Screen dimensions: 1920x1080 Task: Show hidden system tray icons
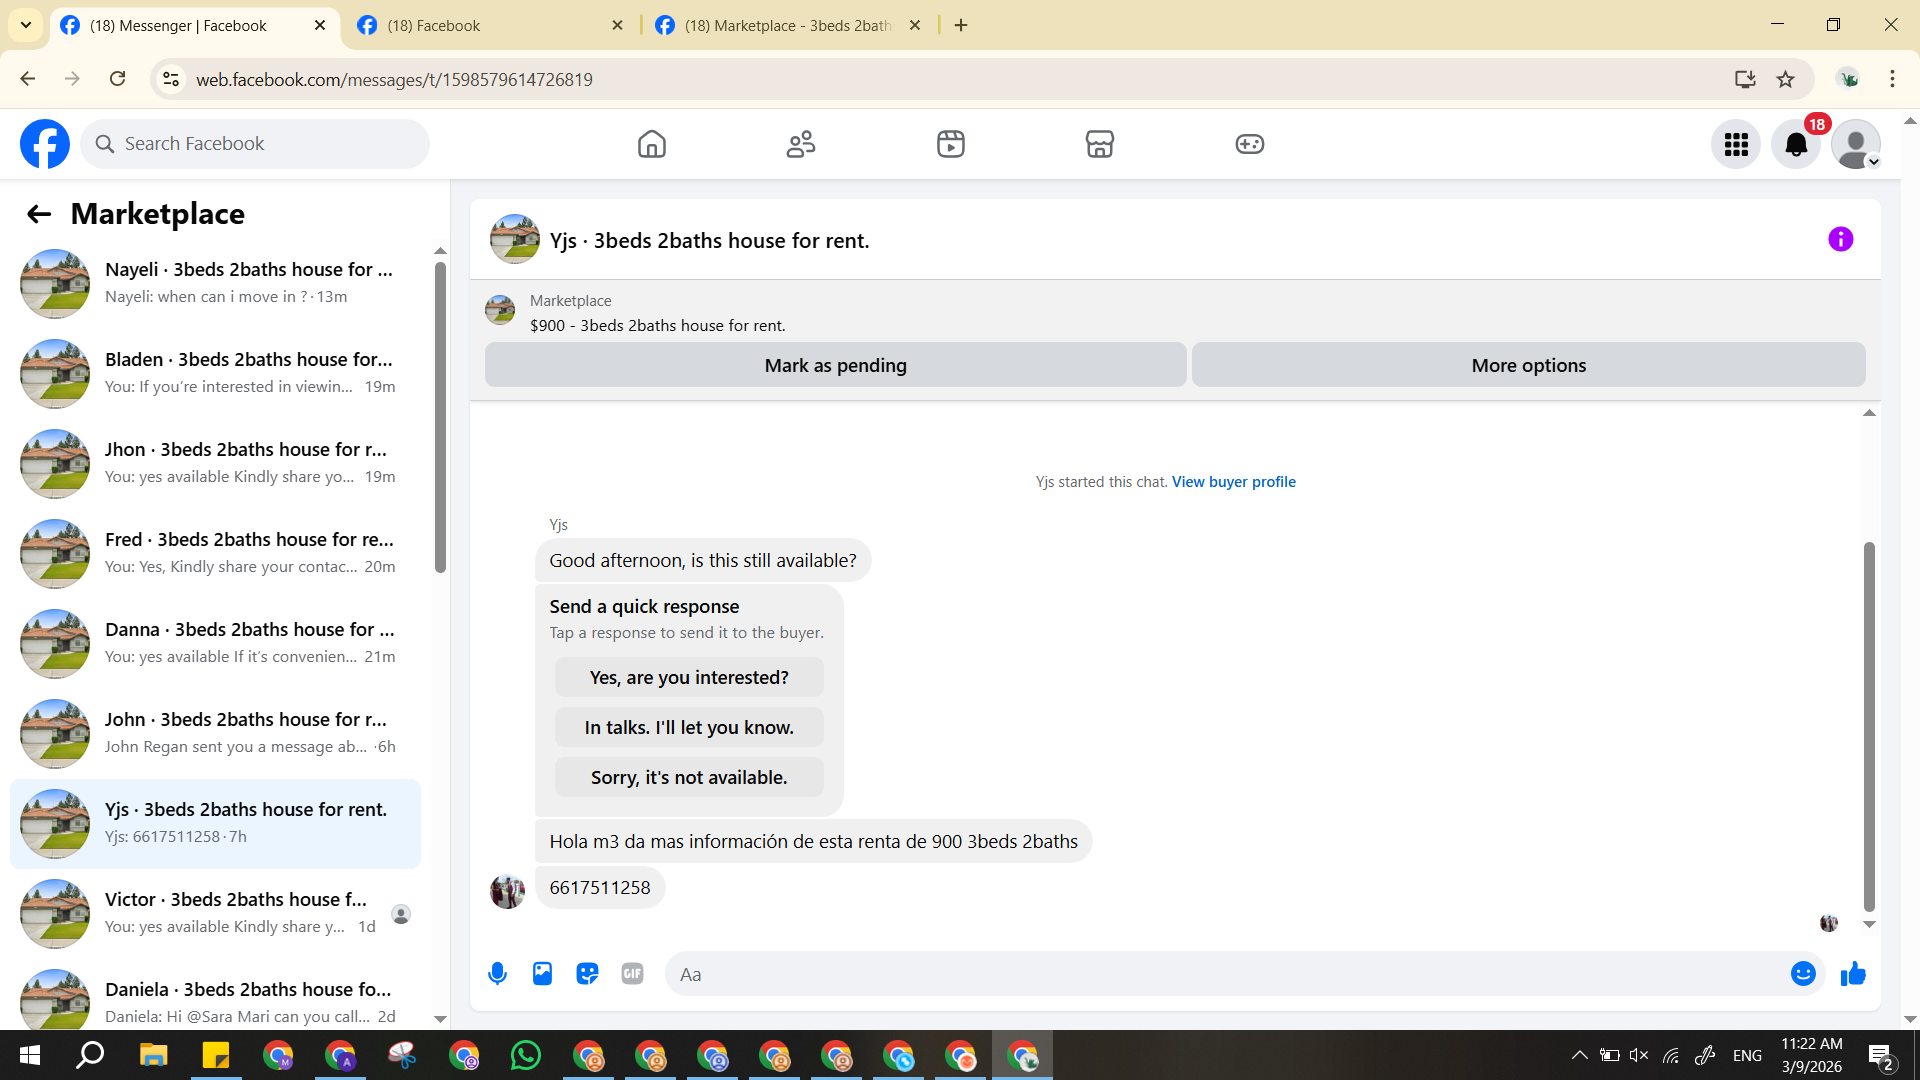click(1579, 1055)
